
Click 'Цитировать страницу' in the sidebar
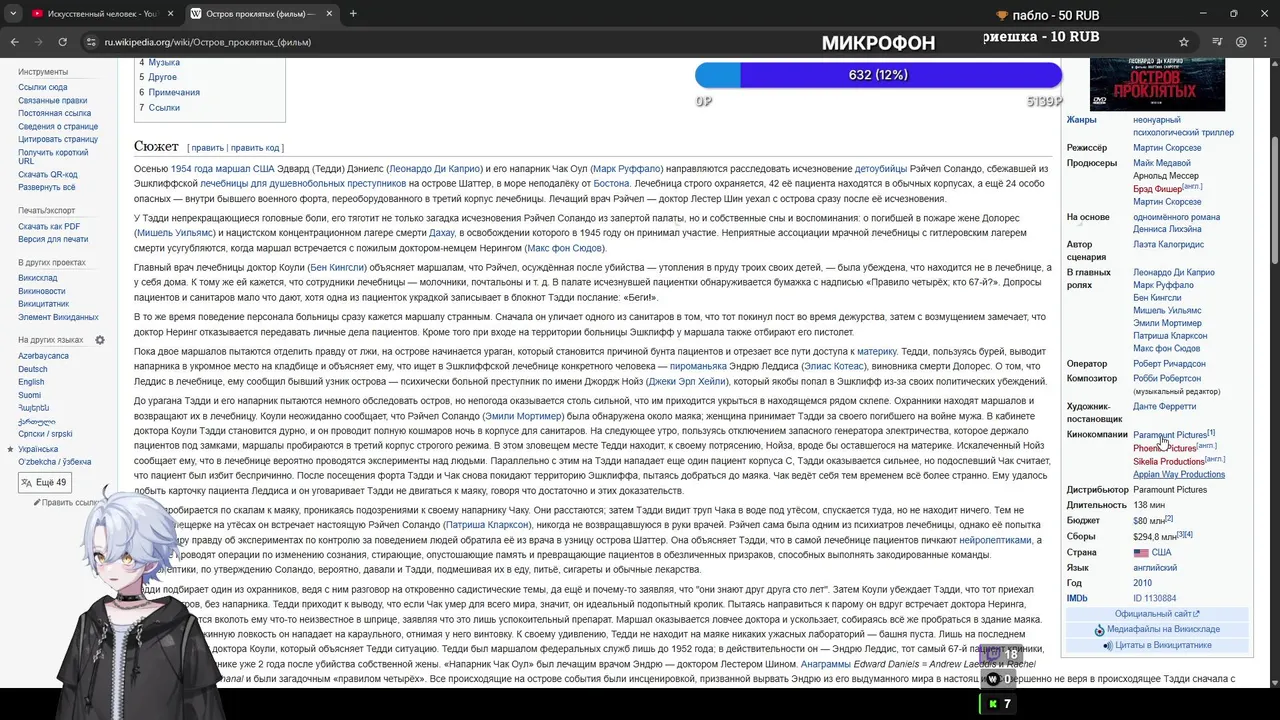tap(58, 139)
